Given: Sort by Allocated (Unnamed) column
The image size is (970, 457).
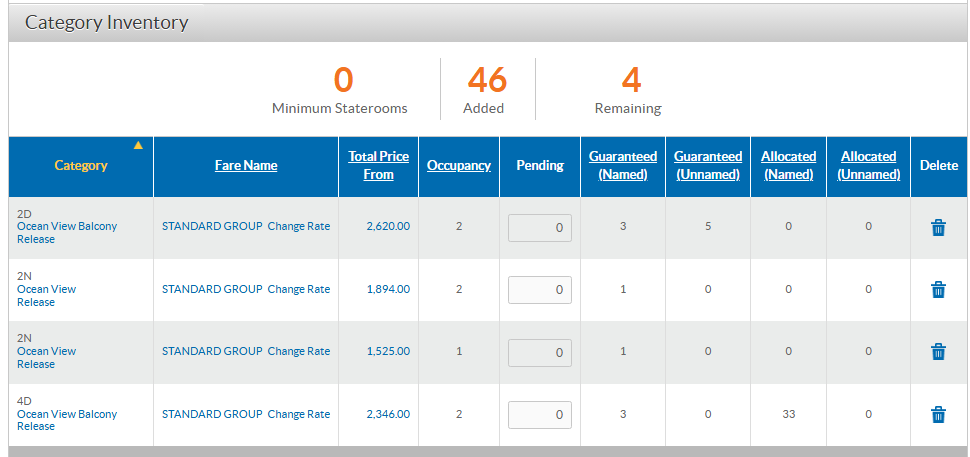Looking at the screenshot, I should [x=869, y=165].
